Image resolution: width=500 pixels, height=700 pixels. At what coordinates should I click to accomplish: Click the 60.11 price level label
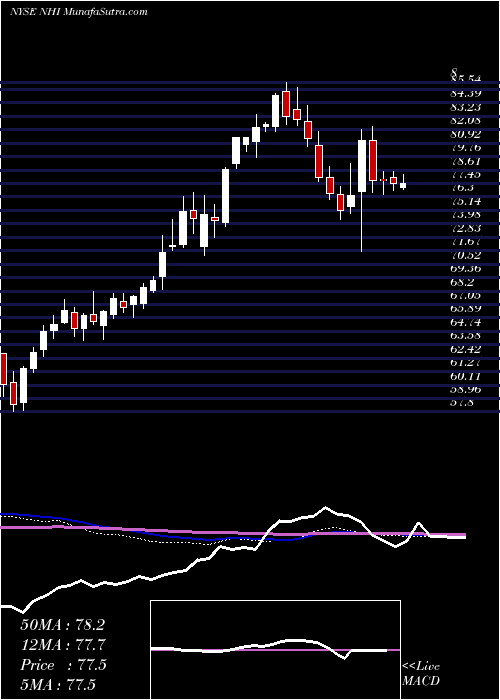tap(466, 376)
